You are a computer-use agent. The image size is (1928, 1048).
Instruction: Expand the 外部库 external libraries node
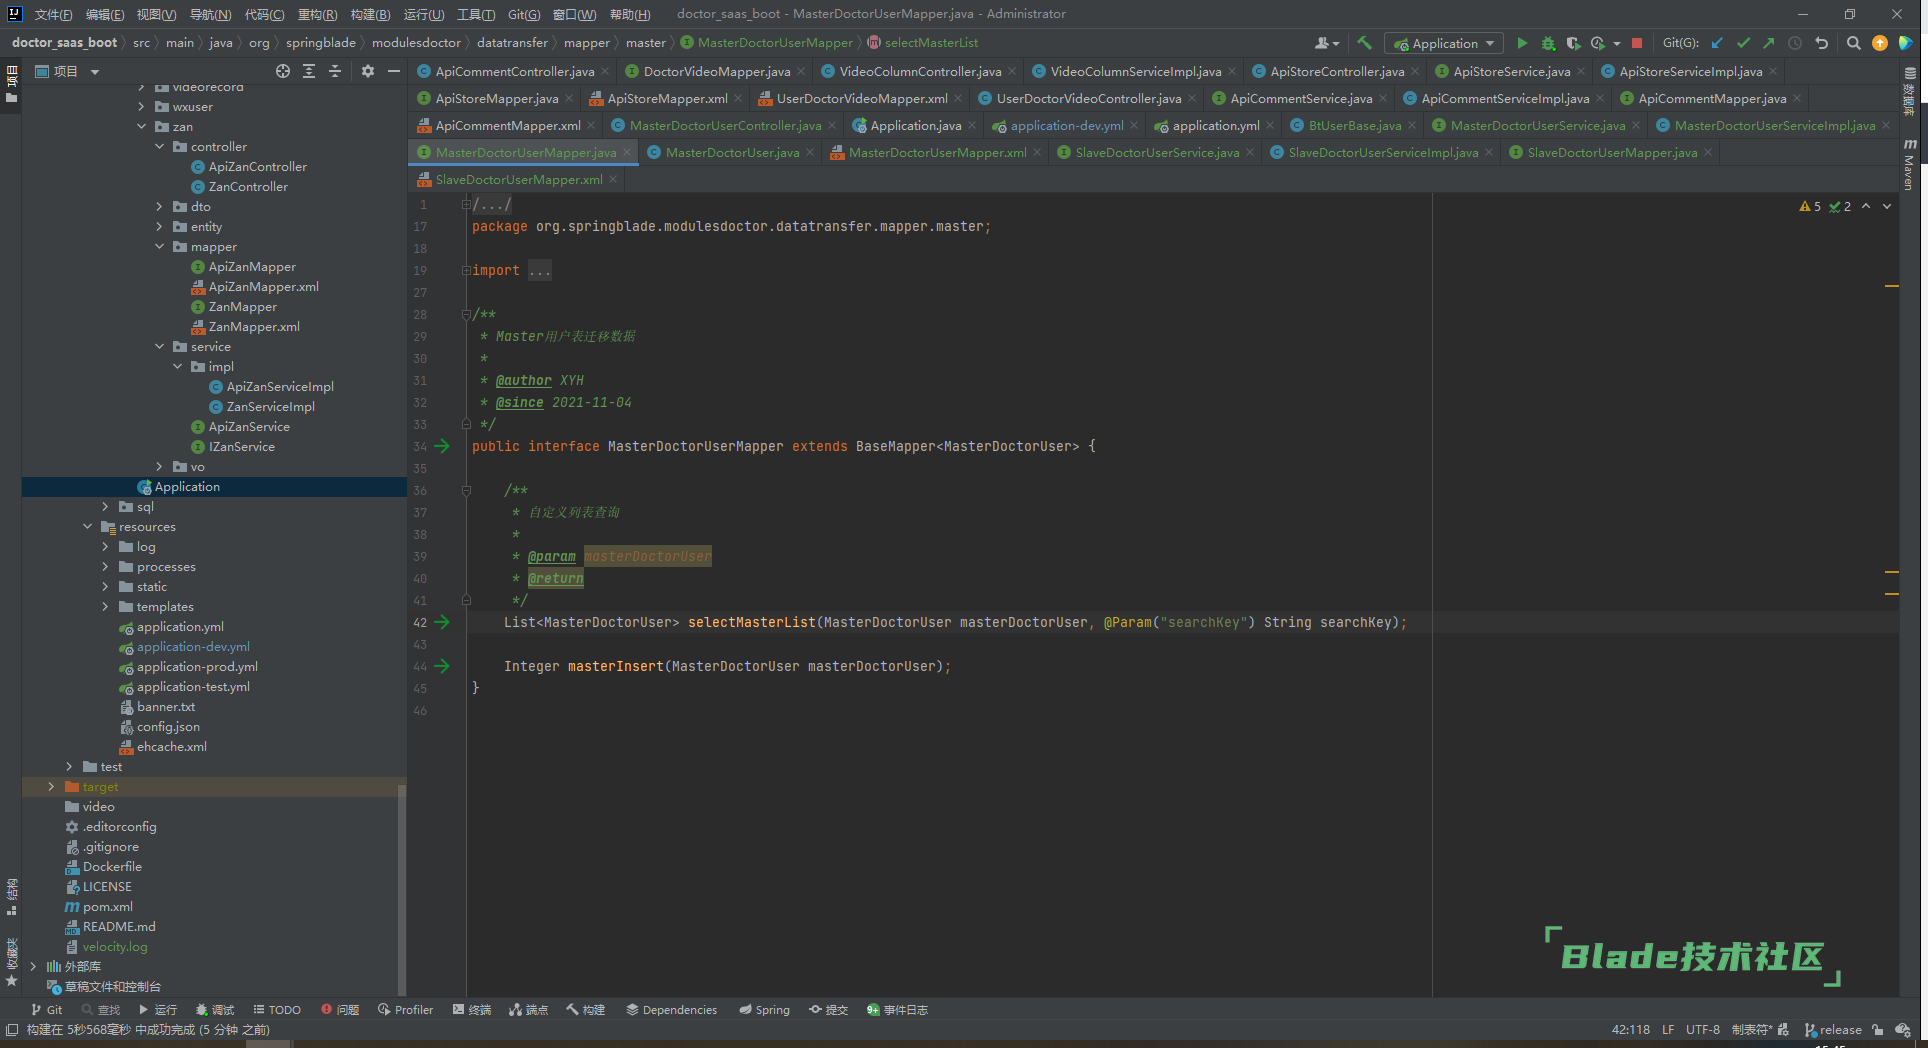click(x=33, y=966)
